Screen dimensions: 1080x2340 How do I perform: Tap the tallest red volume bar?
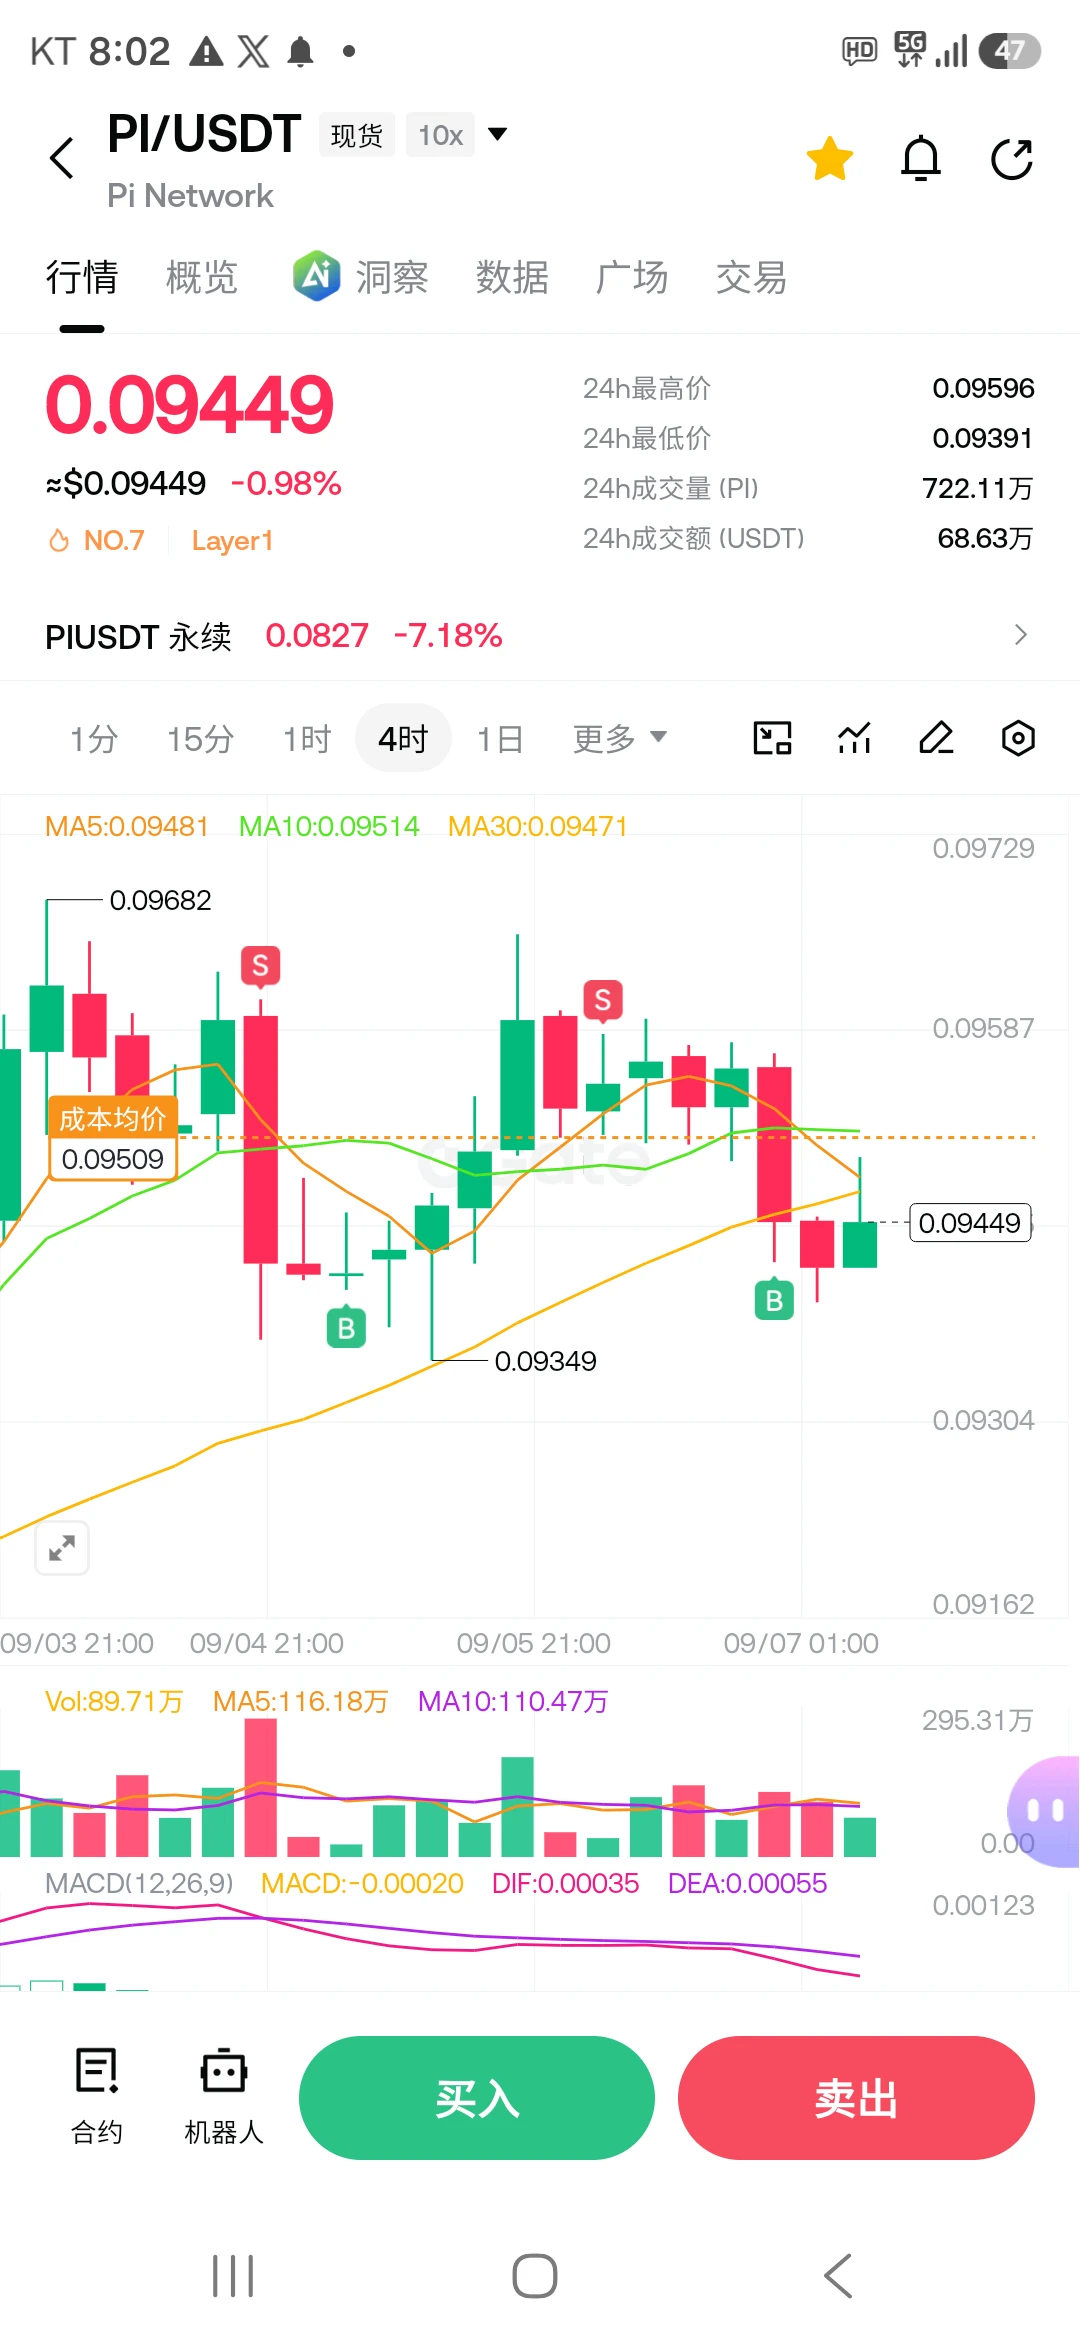pyautogui.click(x=260, y=1787)
